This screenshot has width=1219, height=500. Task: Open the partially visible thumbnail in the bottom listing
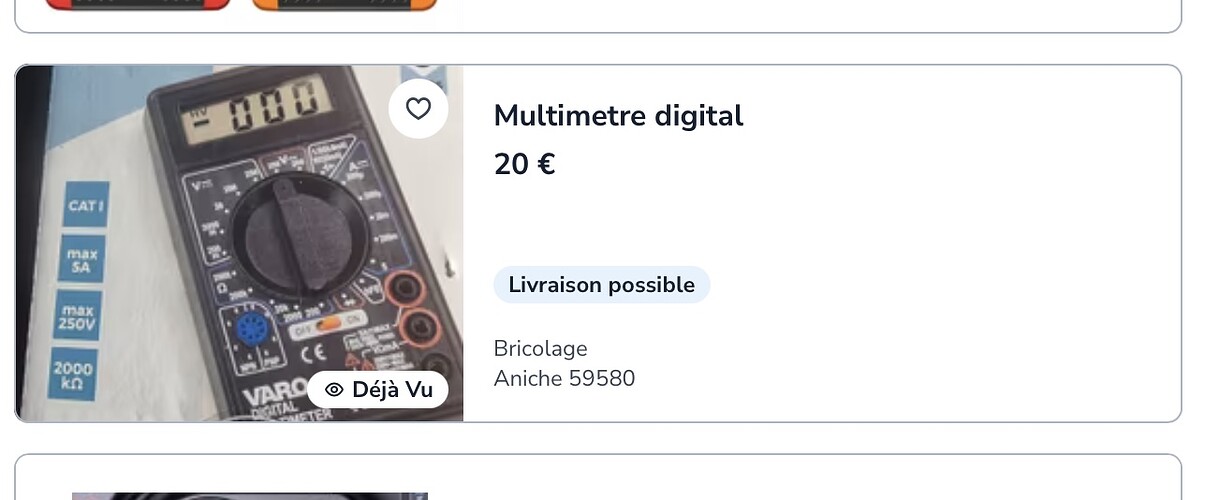(x=250, y=495)
